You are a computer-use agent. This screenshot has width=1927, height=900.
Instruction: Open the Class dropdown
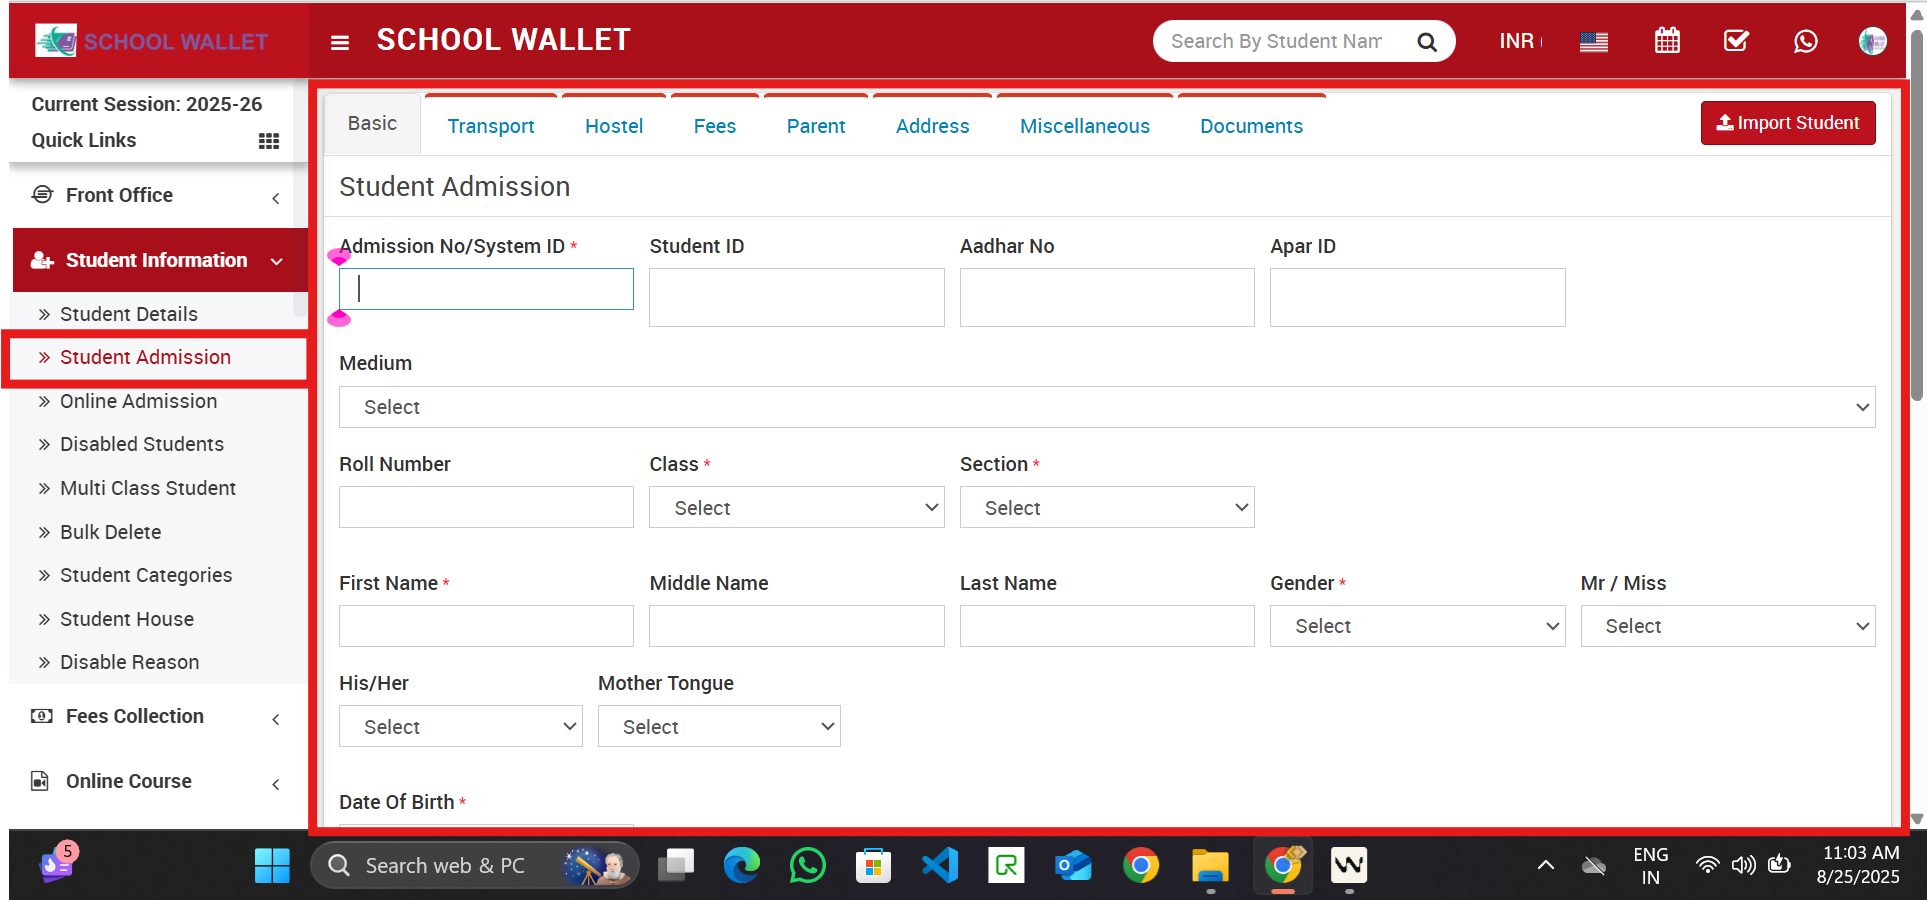[797, 507]
